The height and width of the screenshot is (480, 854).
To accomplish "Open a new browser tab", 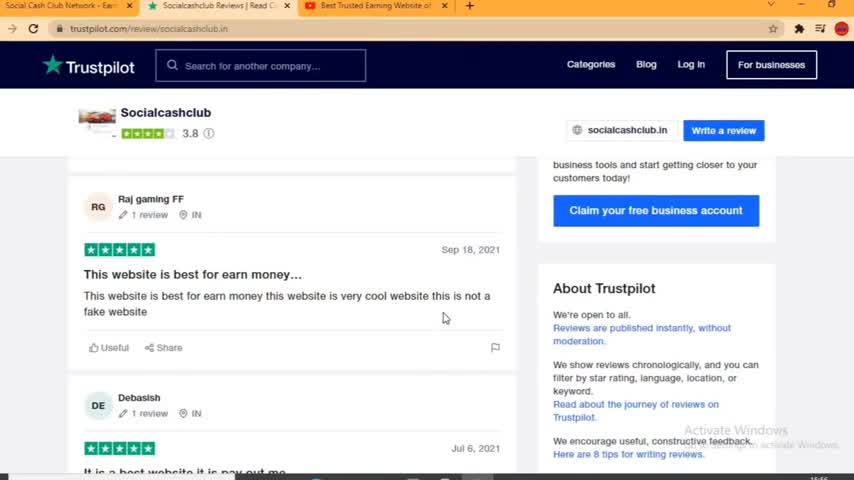I will 469,6.
